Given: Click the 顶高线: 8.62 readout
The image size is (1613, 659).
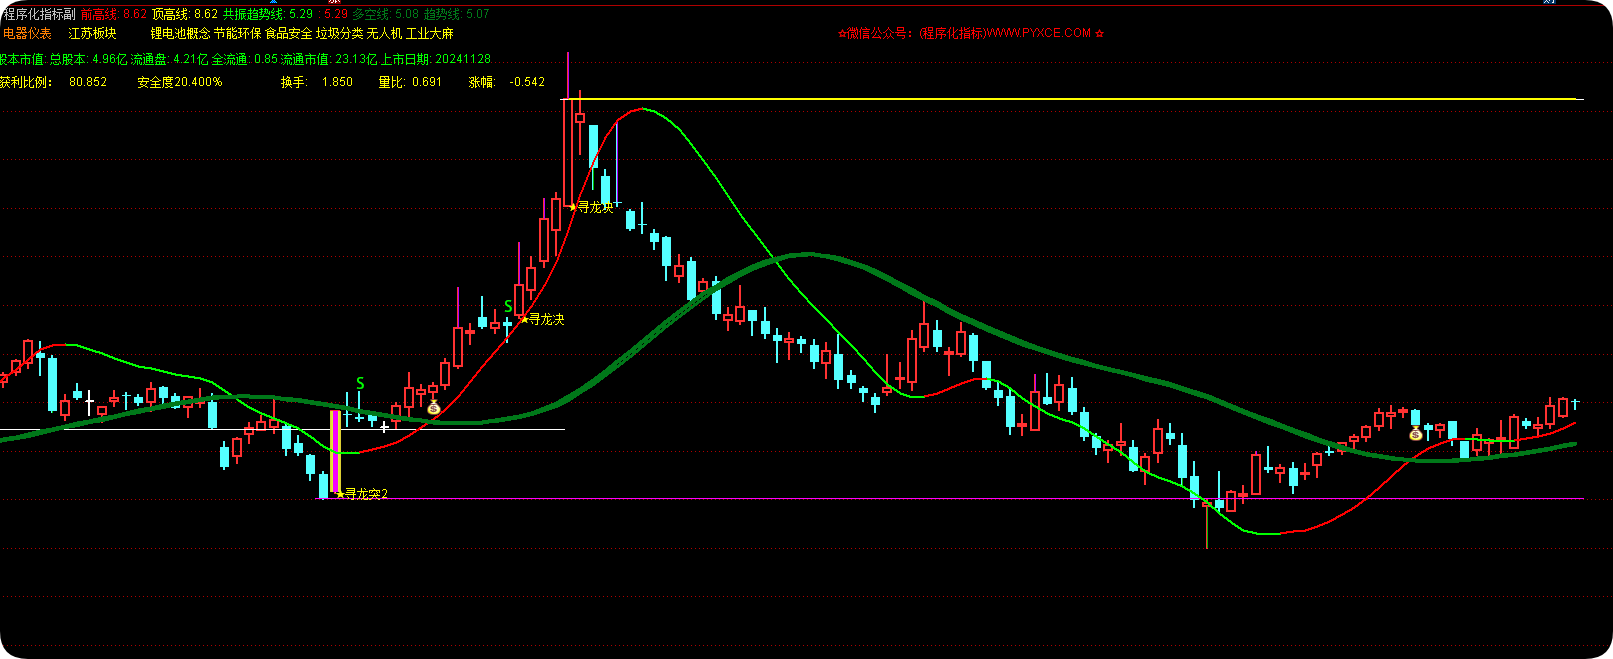Looking at the screenshot, I should click(x=185, y=14).
